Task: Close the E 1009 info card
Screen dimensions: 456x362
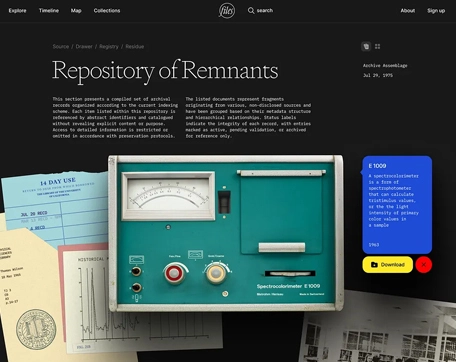Action: tap(424, 265)
